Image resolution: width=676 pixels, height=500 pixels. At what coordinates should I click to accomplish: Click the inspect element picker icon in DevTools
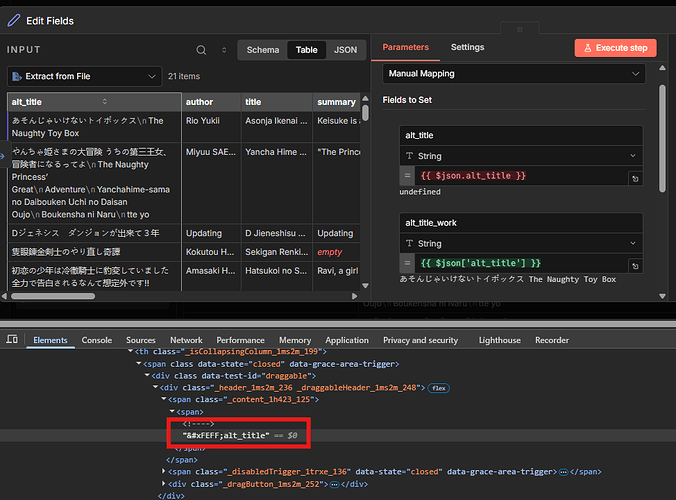[x=10, y=340]
